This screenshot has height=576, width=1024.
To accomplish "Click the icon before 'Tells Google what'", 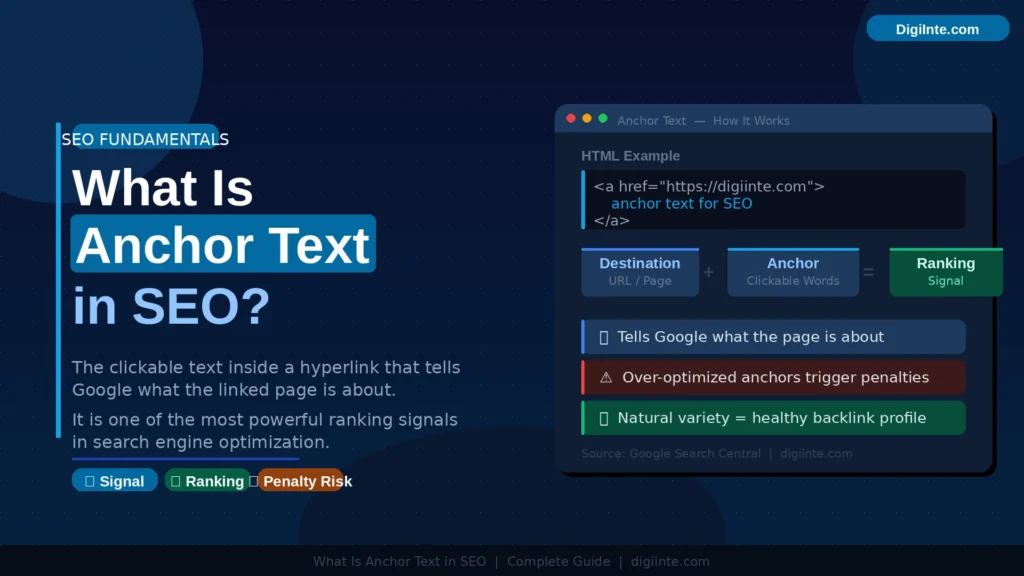I will pyautogui.click(x=603, y=337).
